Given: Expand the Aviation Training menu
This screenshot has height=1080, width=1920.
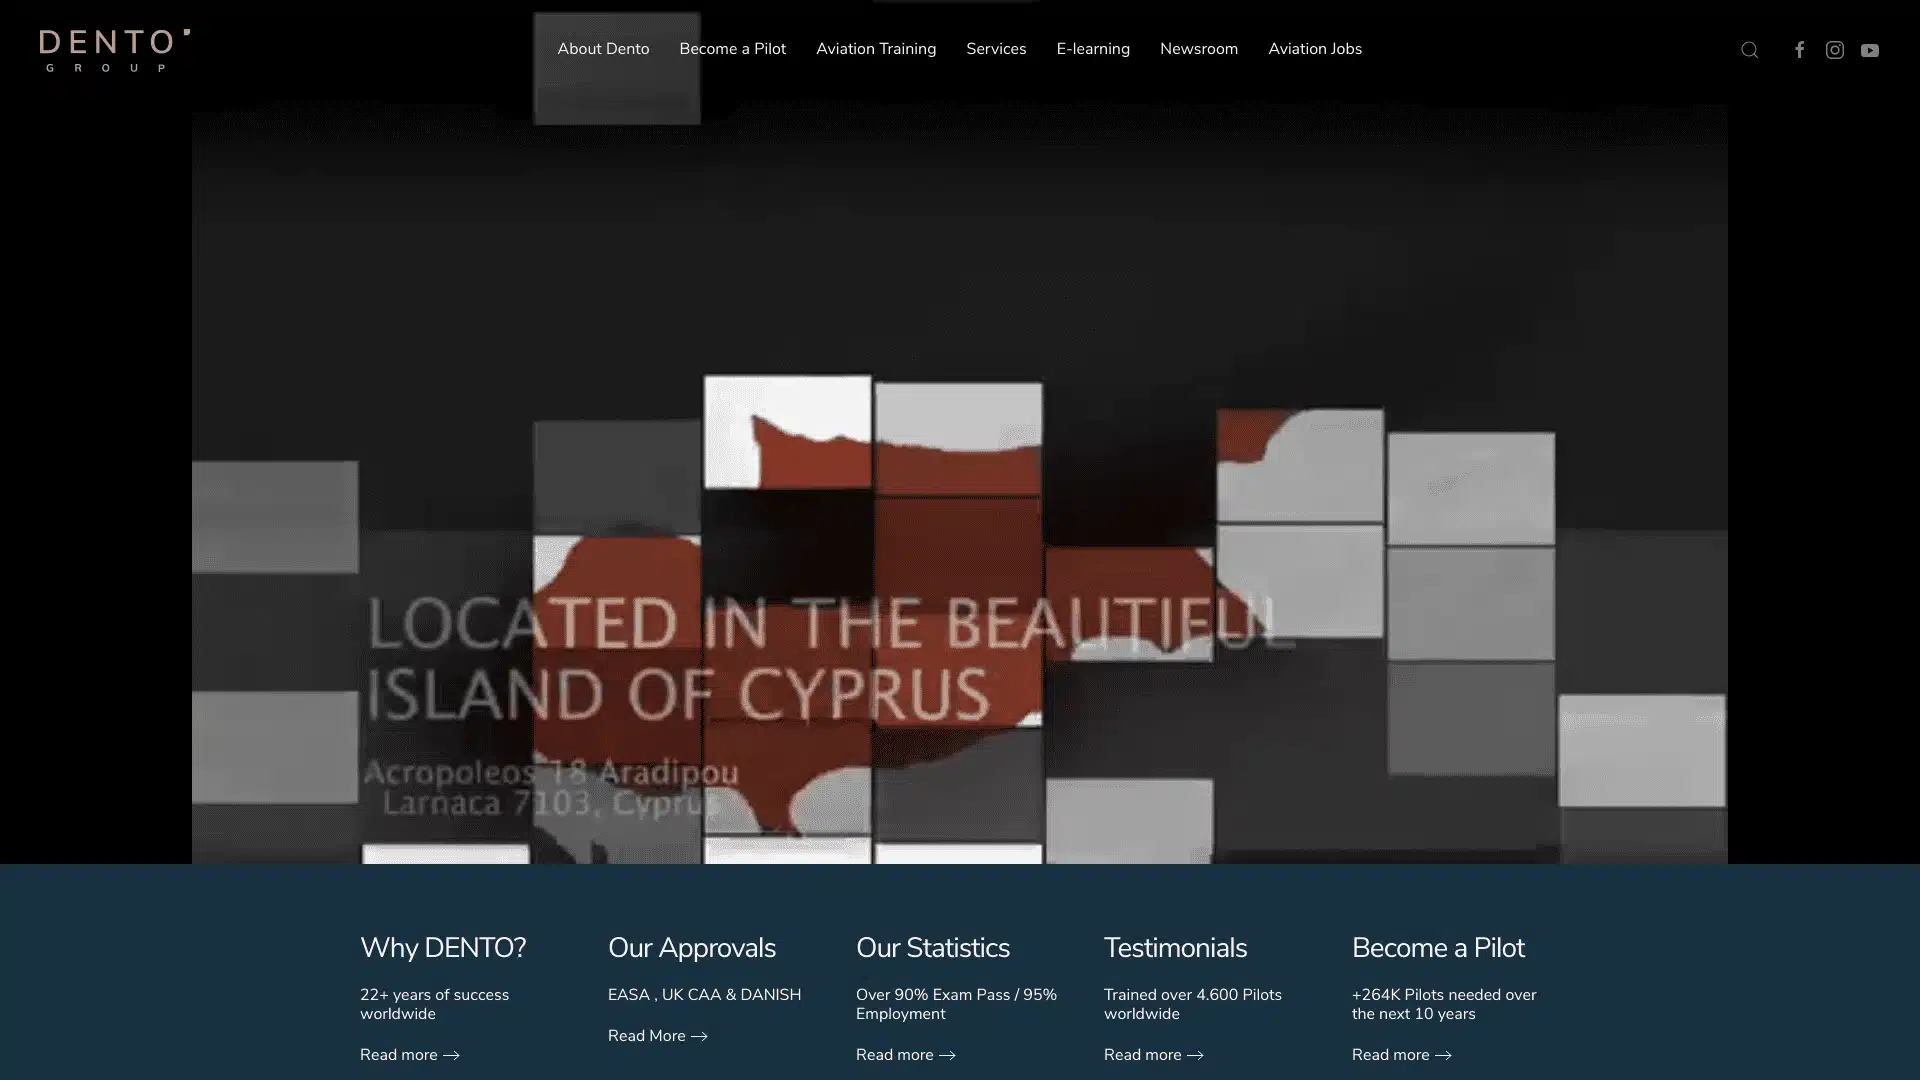Looking at the screenshot, I should [875, 49].
